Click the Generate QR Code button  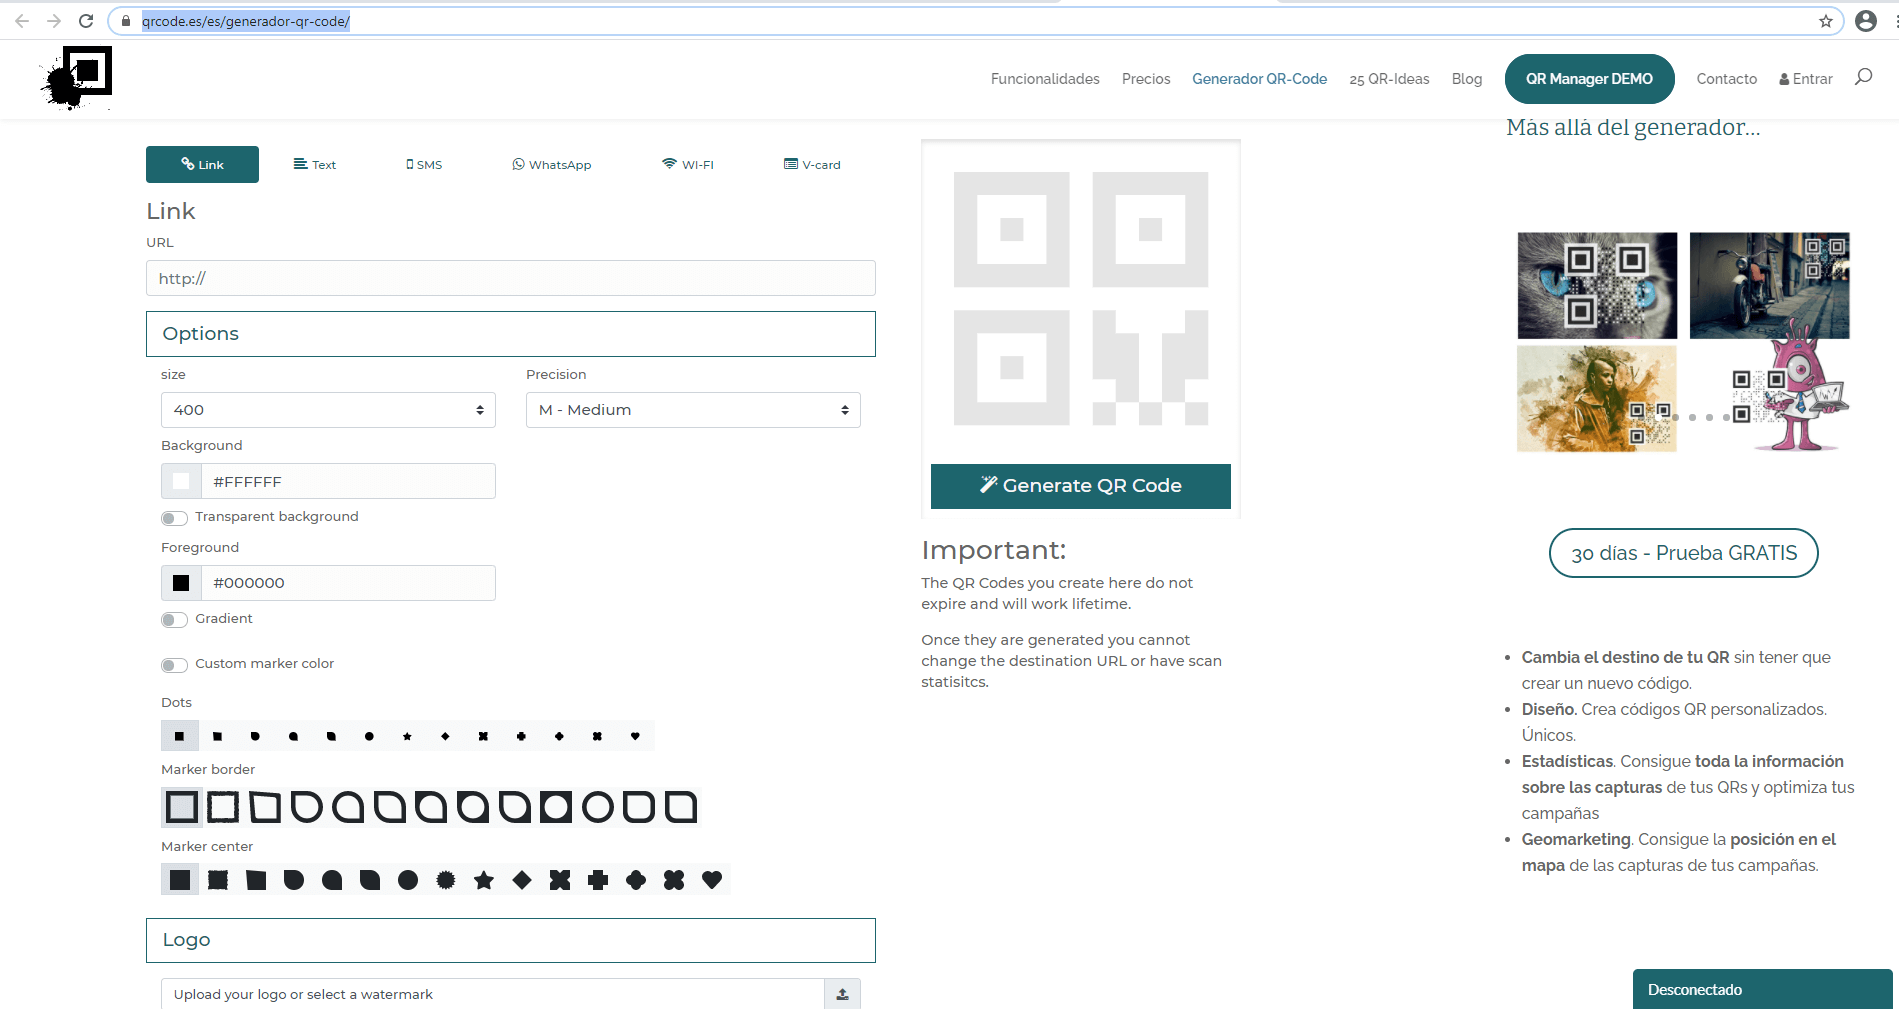1081,486
